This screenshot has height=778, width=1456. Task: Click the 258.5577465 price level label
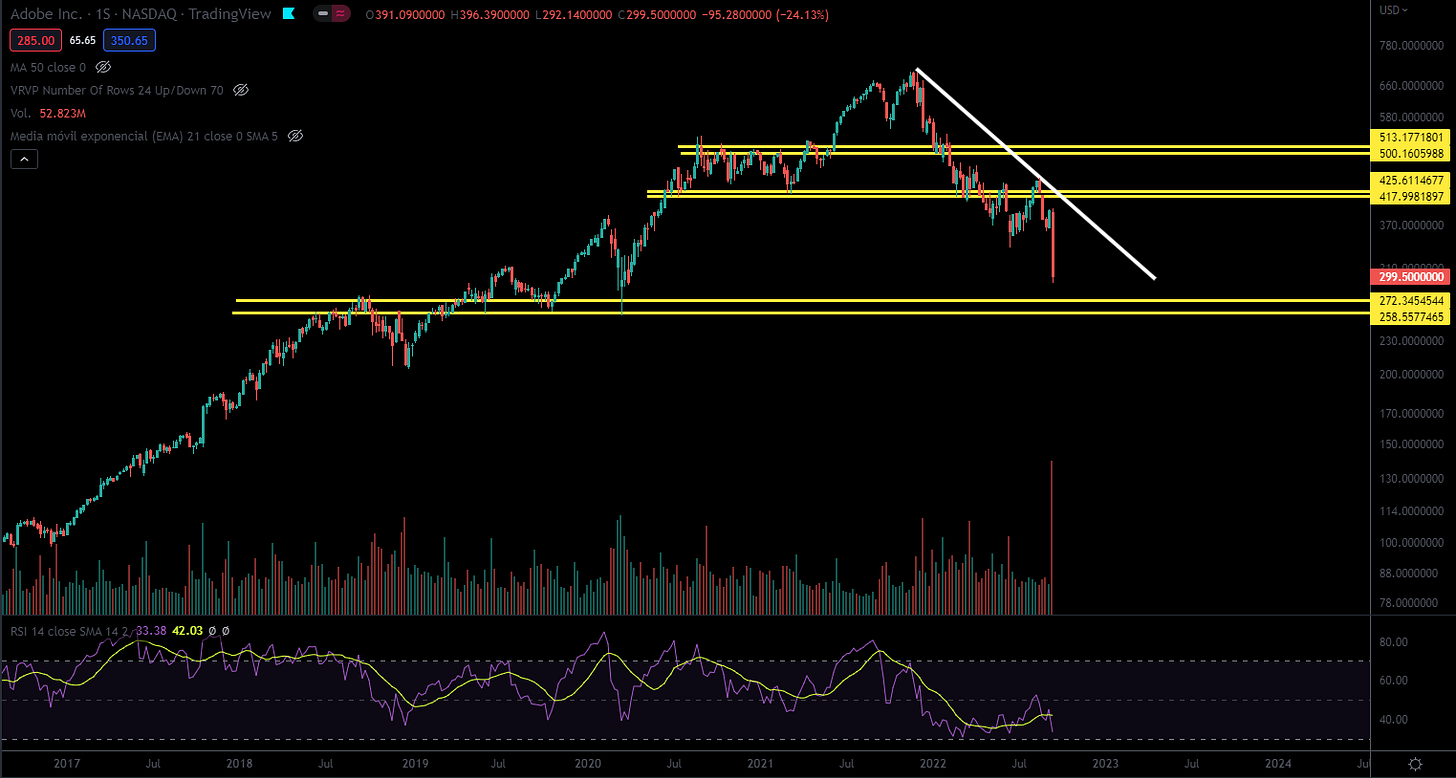tap(1411, 316)
